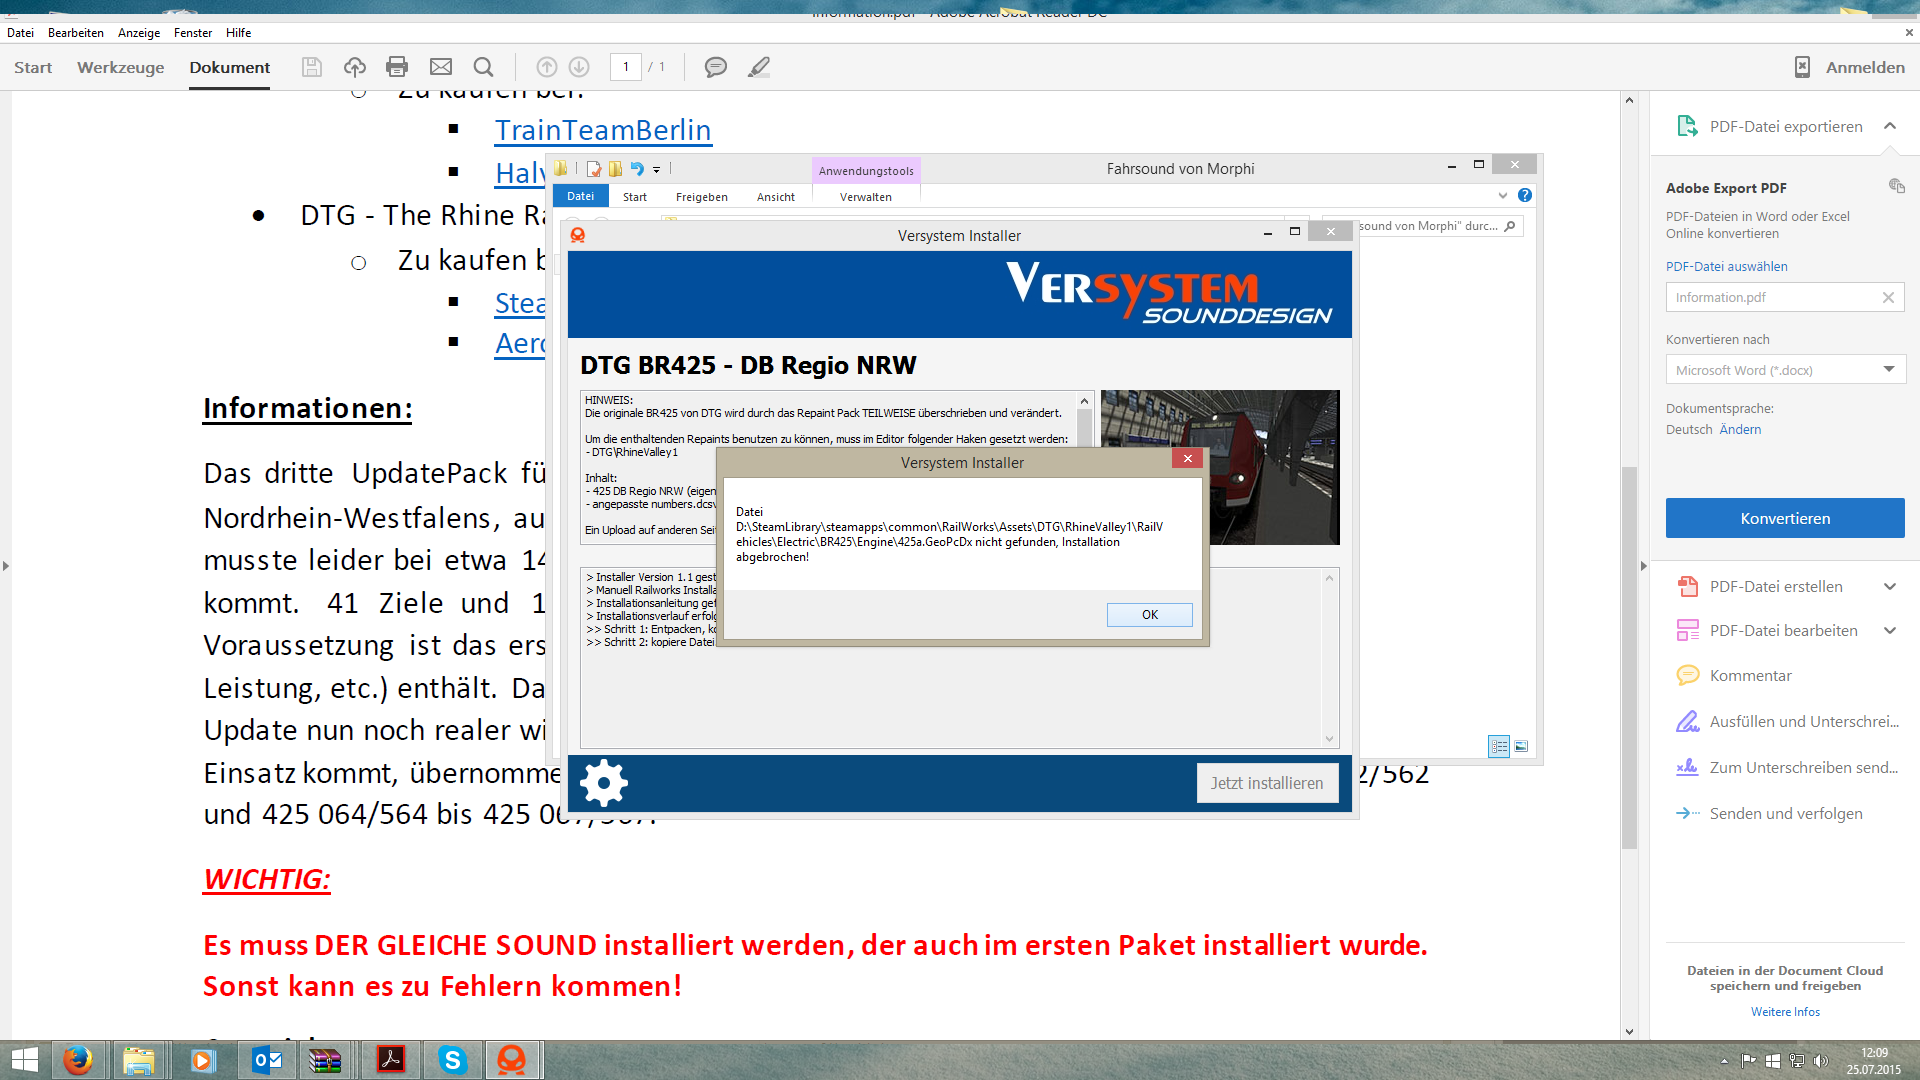Open the Bearbeiten menu
Screen dimensions: 1920x1080
(x=75, y=33)
